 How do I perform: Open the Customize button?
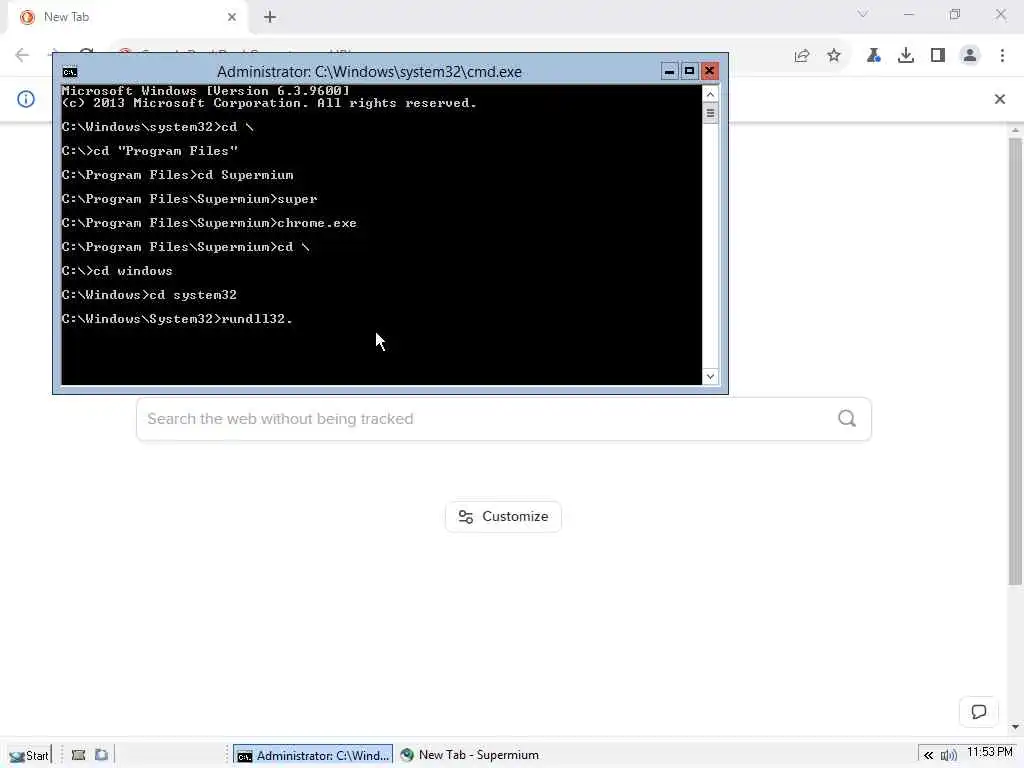click(504, 517)
